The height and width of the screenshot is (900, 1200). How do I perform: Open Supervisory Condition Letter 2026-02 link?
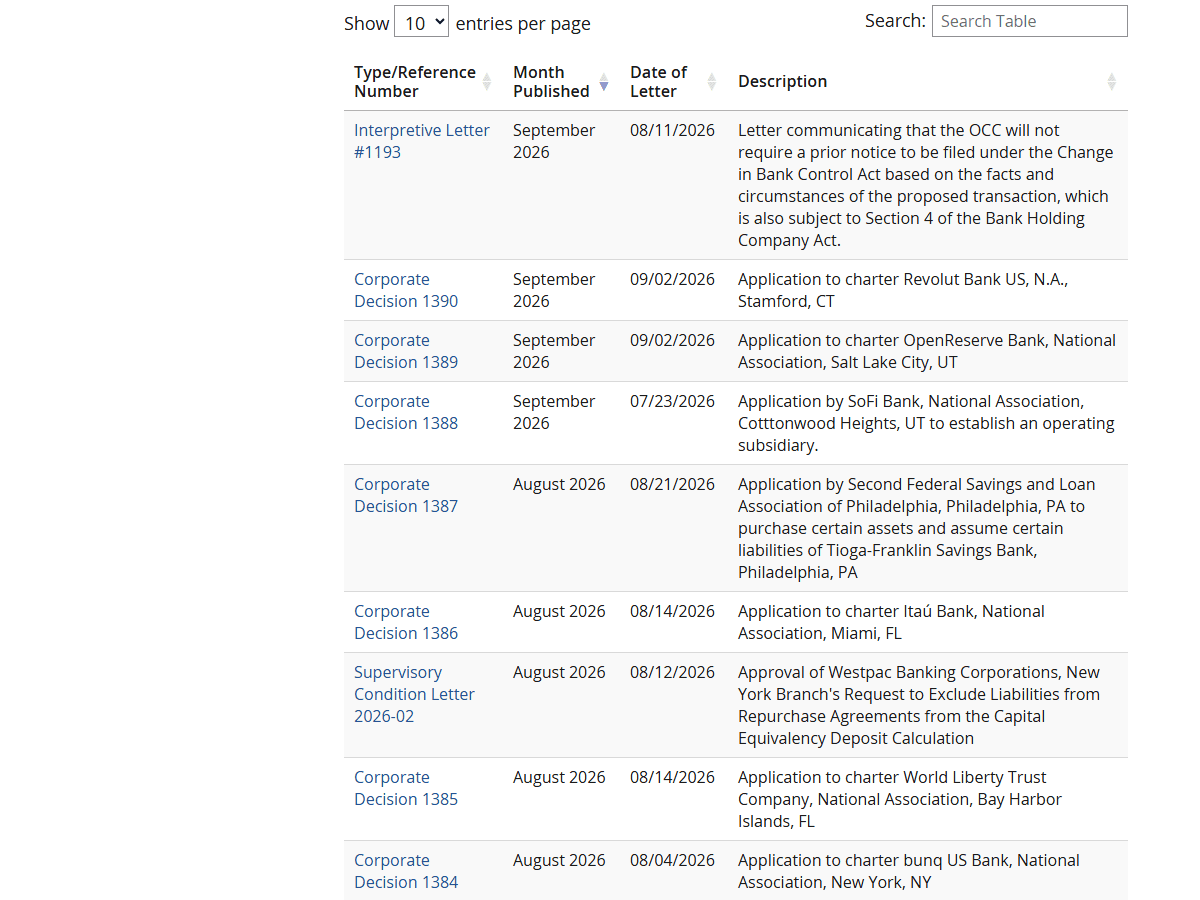pos(414,694)
